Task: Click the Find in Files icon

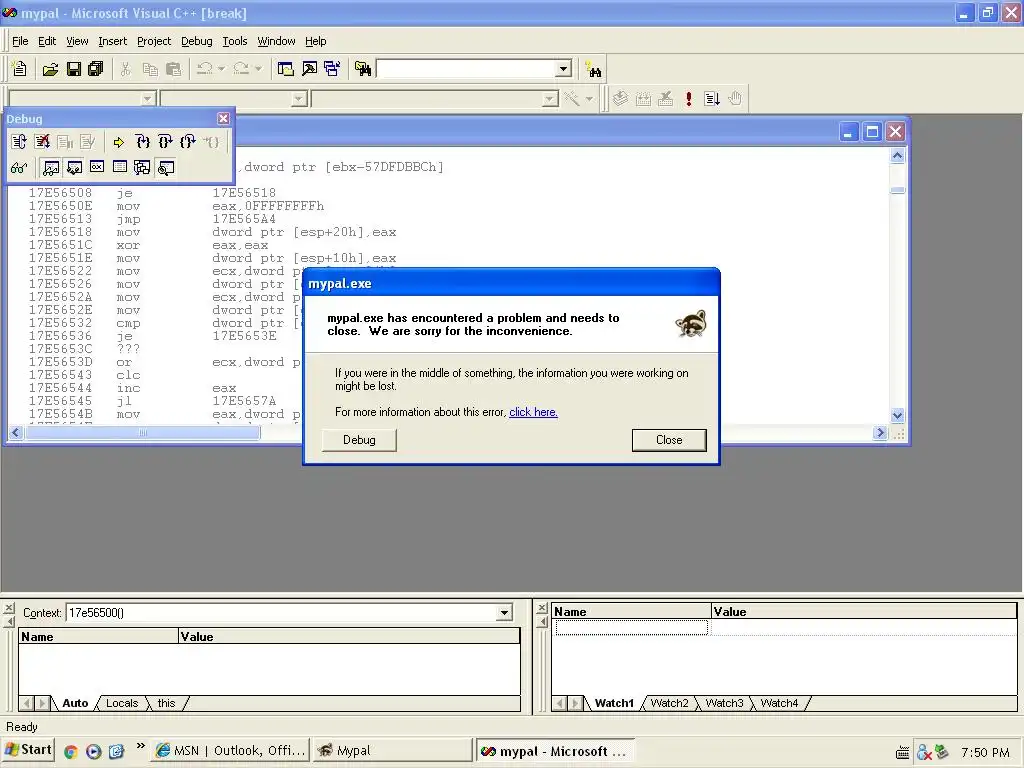Action: click(x=363, y=69)
